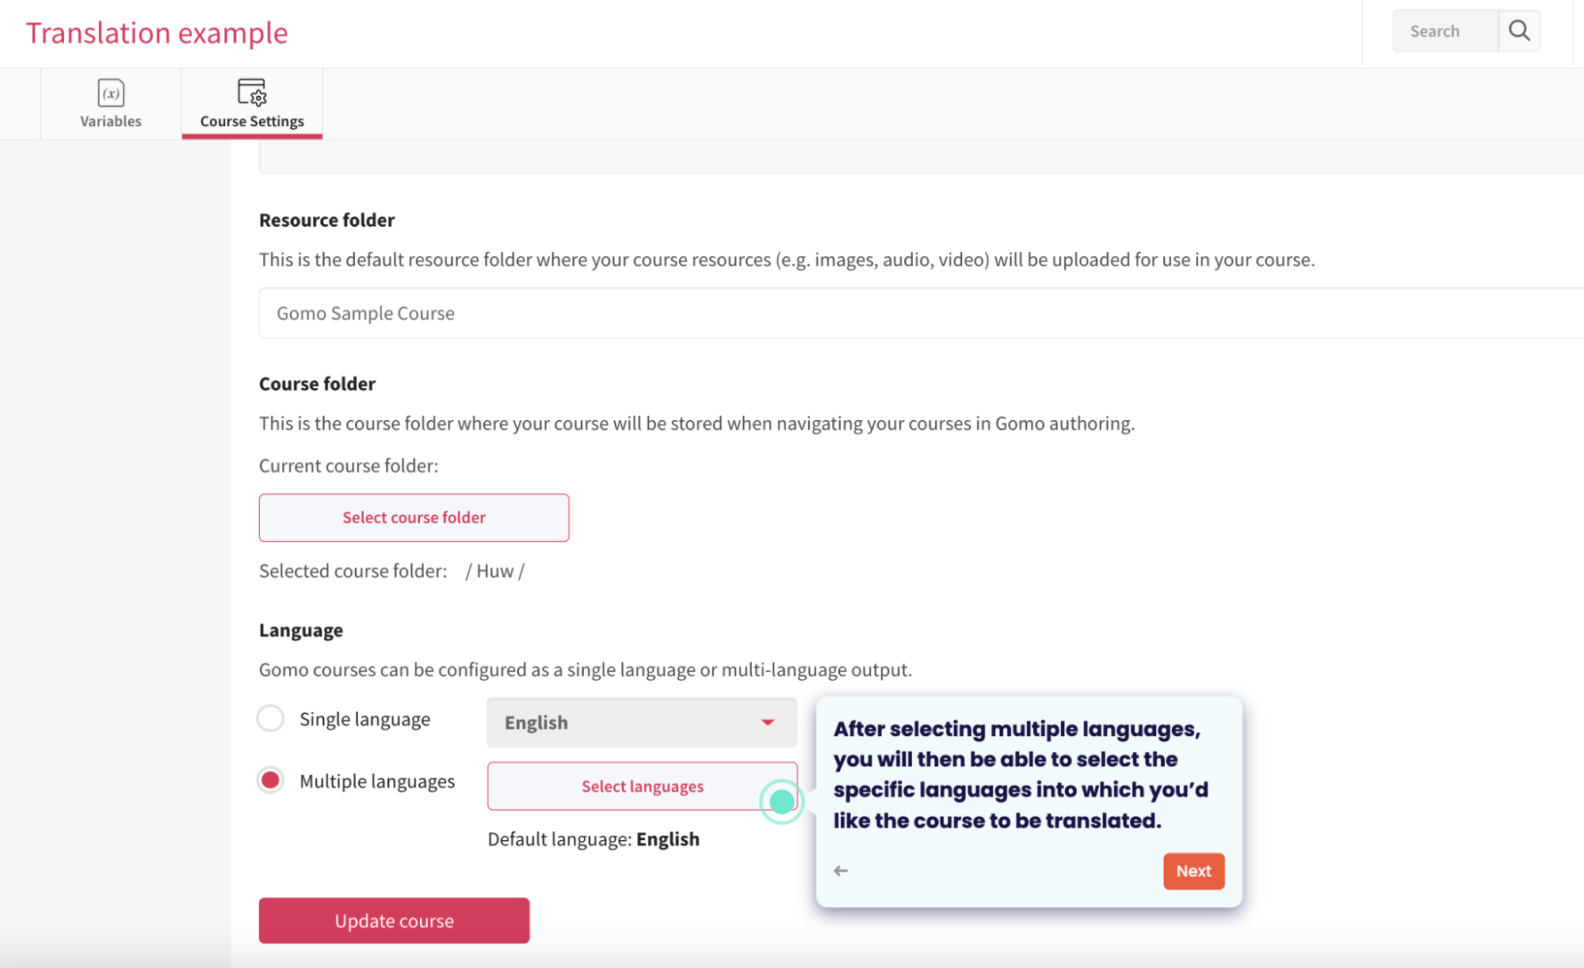The width and height of the screenshot is (1584, 968).
Task: Click the back arrow inside the tour tooltip
Action: click(840, 870)
